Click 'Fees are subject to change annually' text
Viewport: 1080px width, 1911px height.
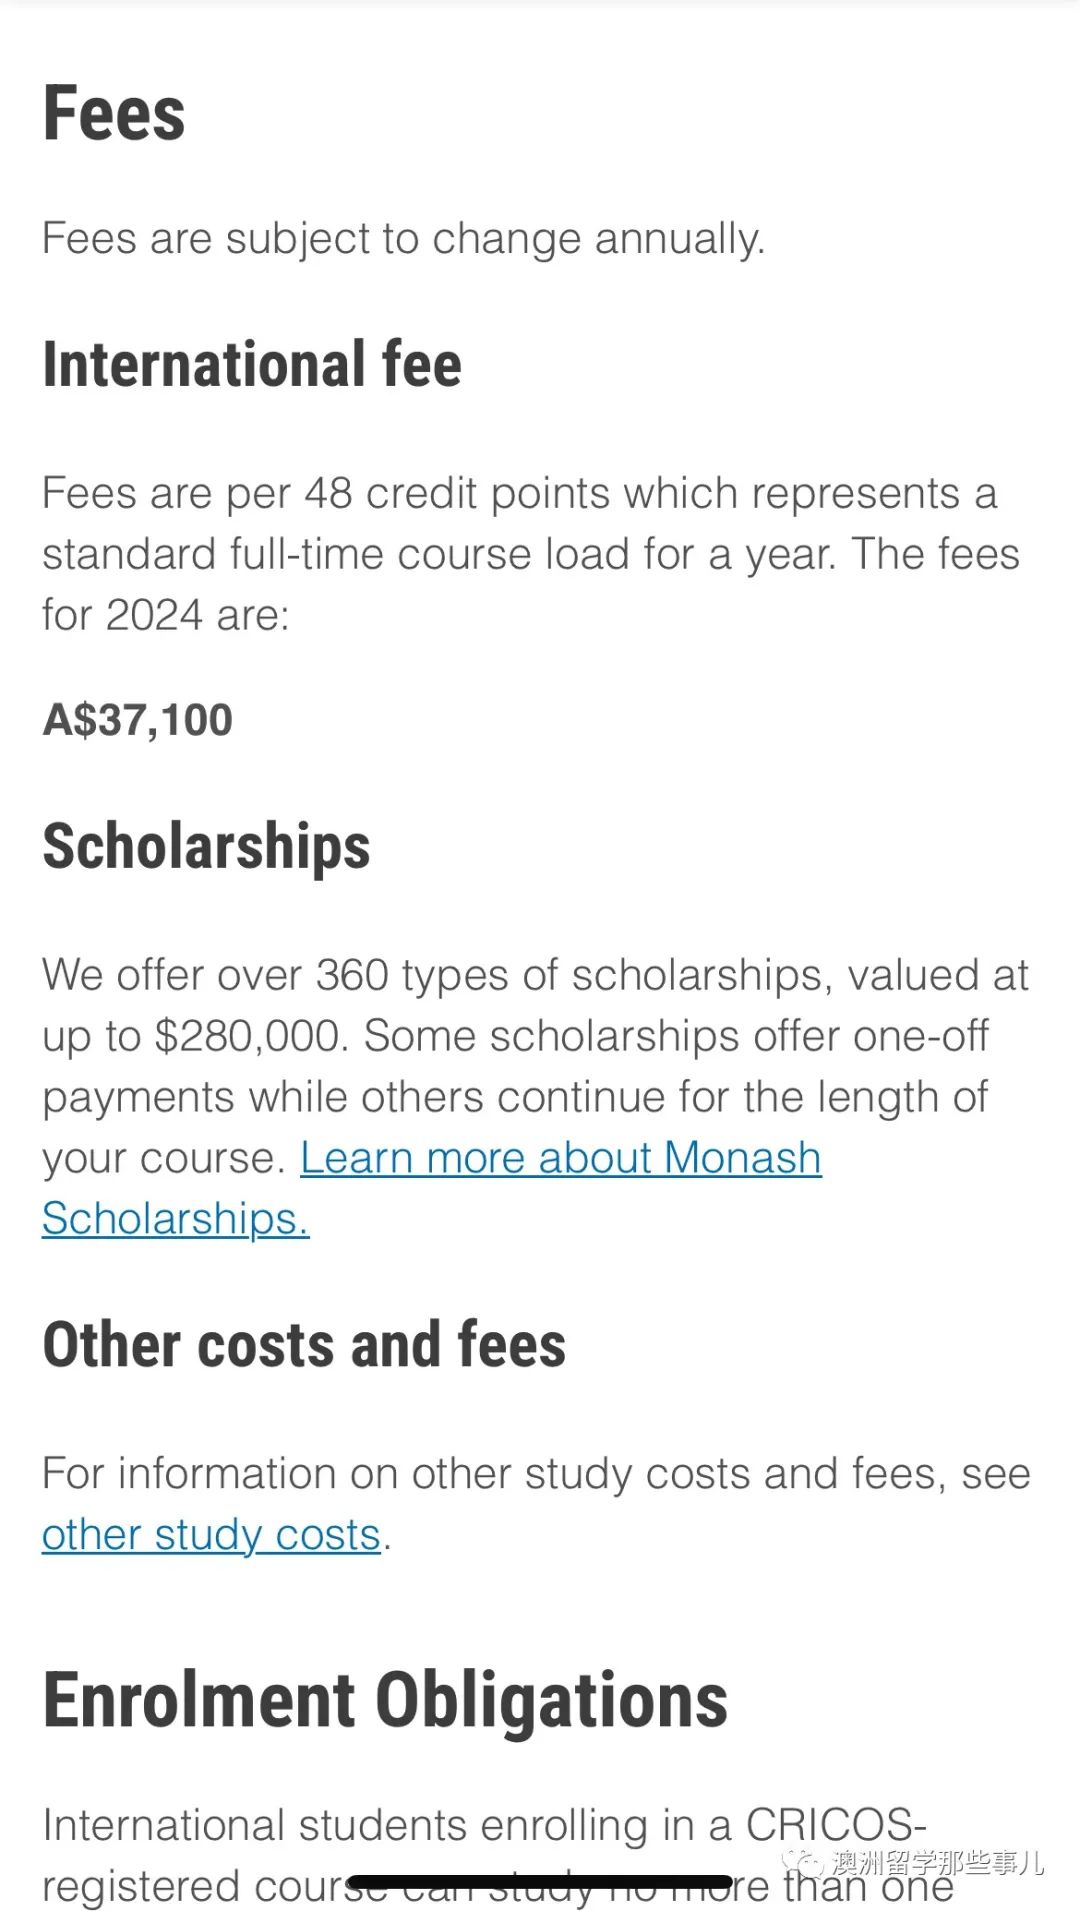click(403, 239)
